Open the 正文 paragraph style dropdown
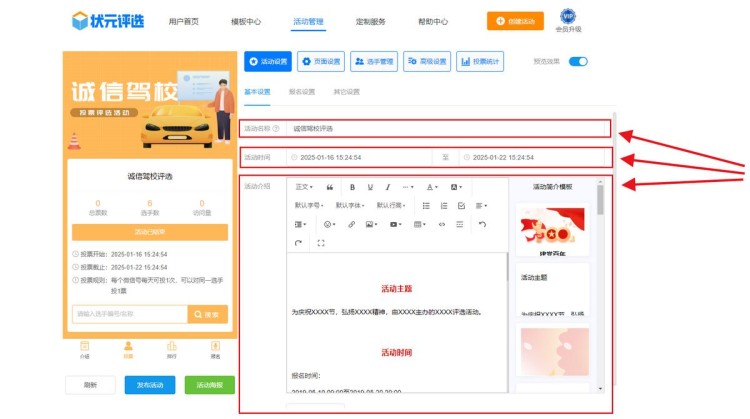The width and height of the screenshot is (750, 419). click(304, 187)
